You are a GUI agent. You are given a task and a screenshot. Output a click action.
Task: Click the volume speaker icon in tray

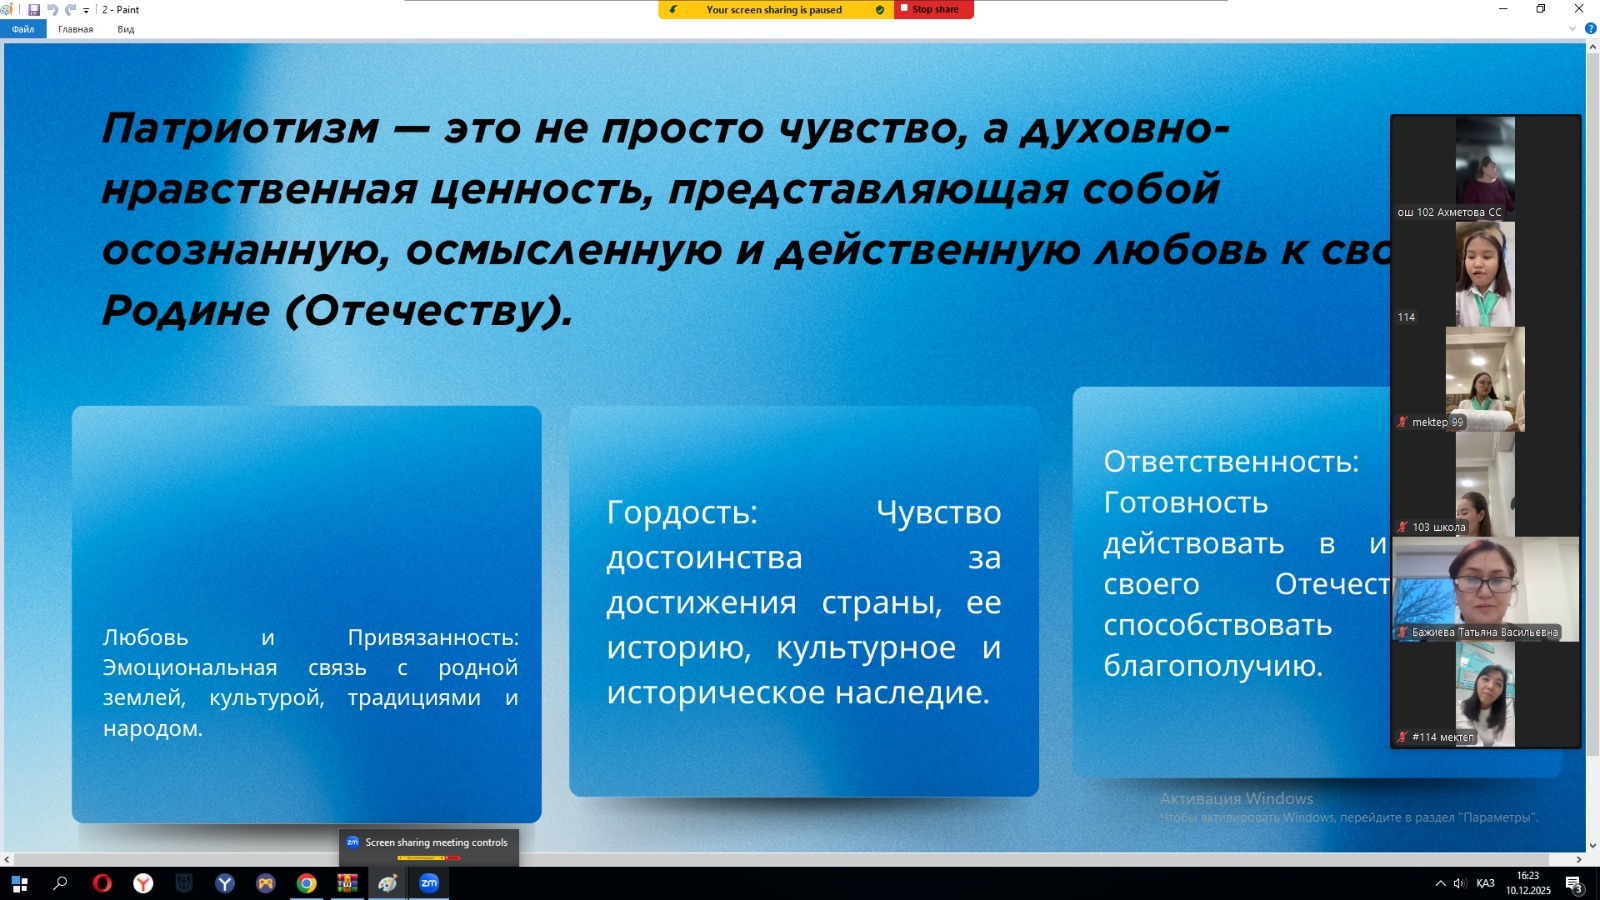tap(1459, 883)
